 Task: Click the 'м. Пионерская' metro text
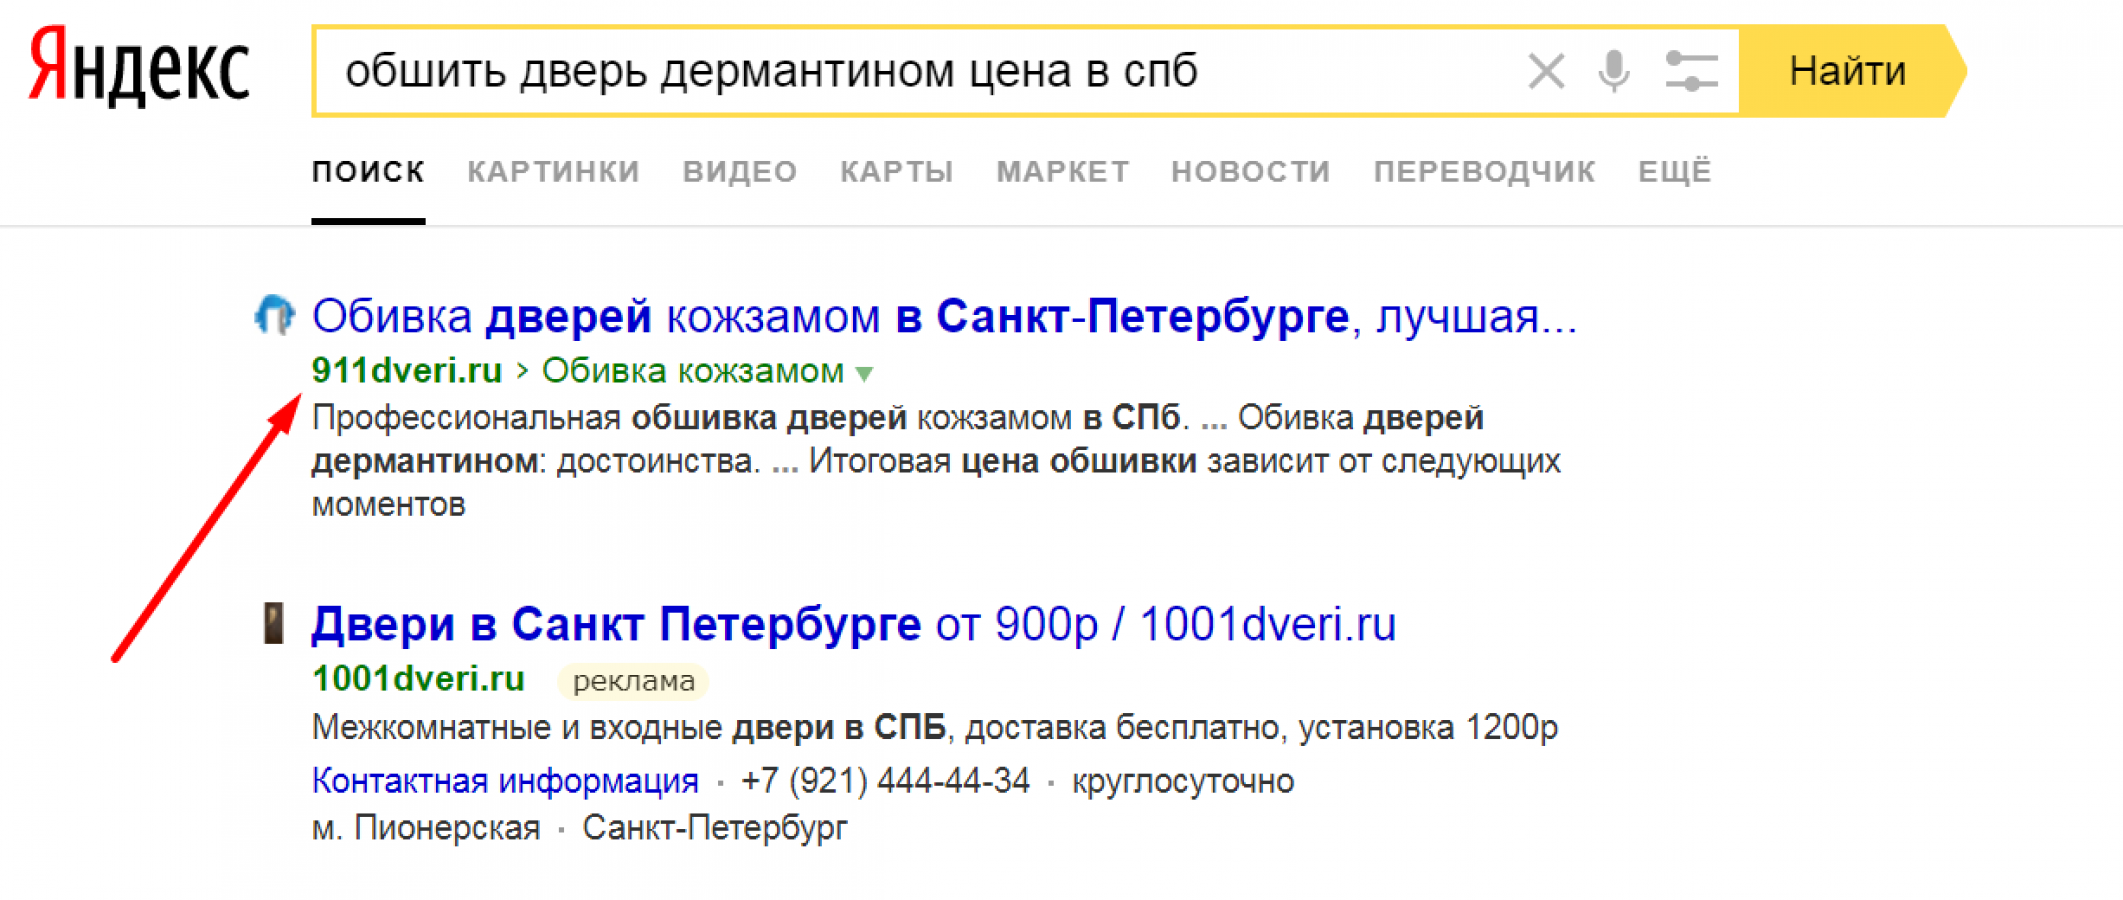pyautogui.click(x=426, y=828)
